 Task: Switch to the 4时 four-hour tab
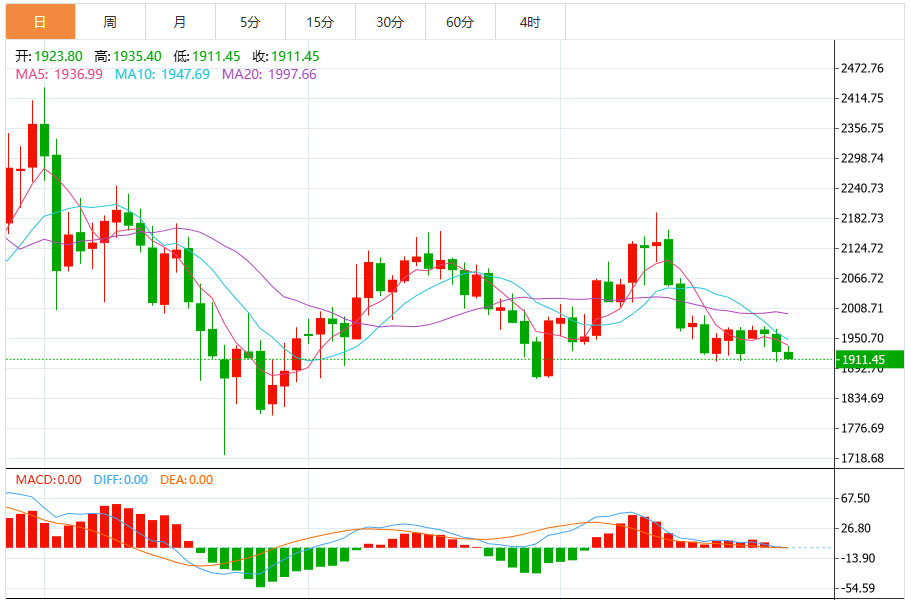530,22
